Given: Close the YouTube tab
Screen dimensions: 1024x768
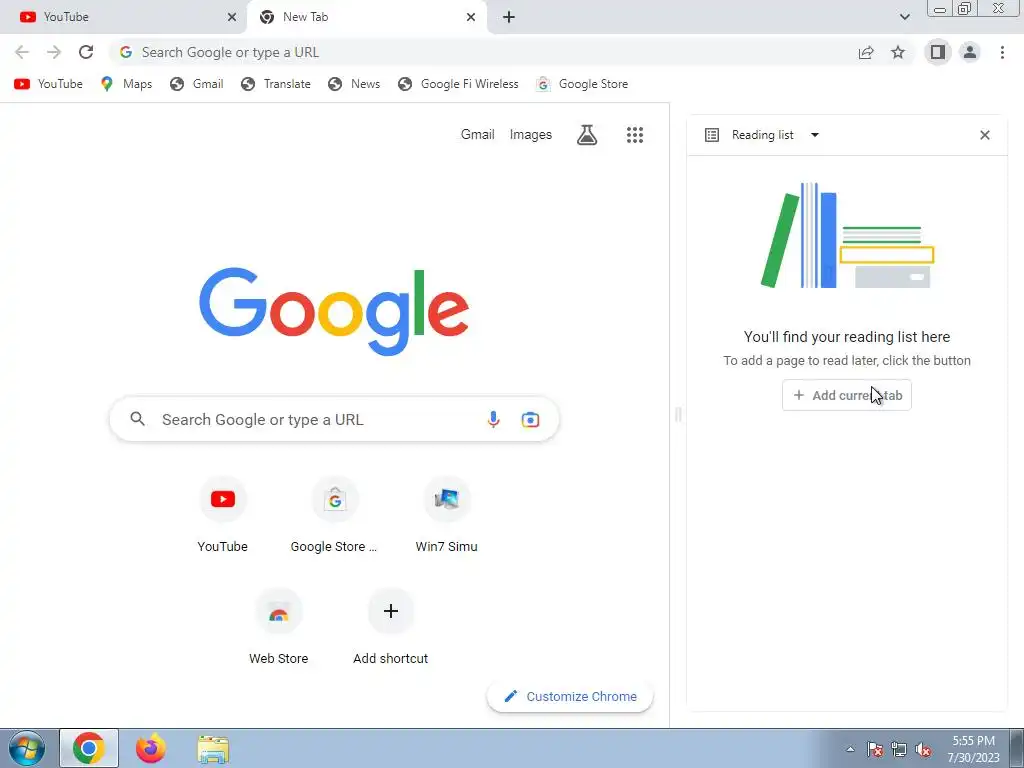Looking at the screenshot, I should click(x=231, y=17).
